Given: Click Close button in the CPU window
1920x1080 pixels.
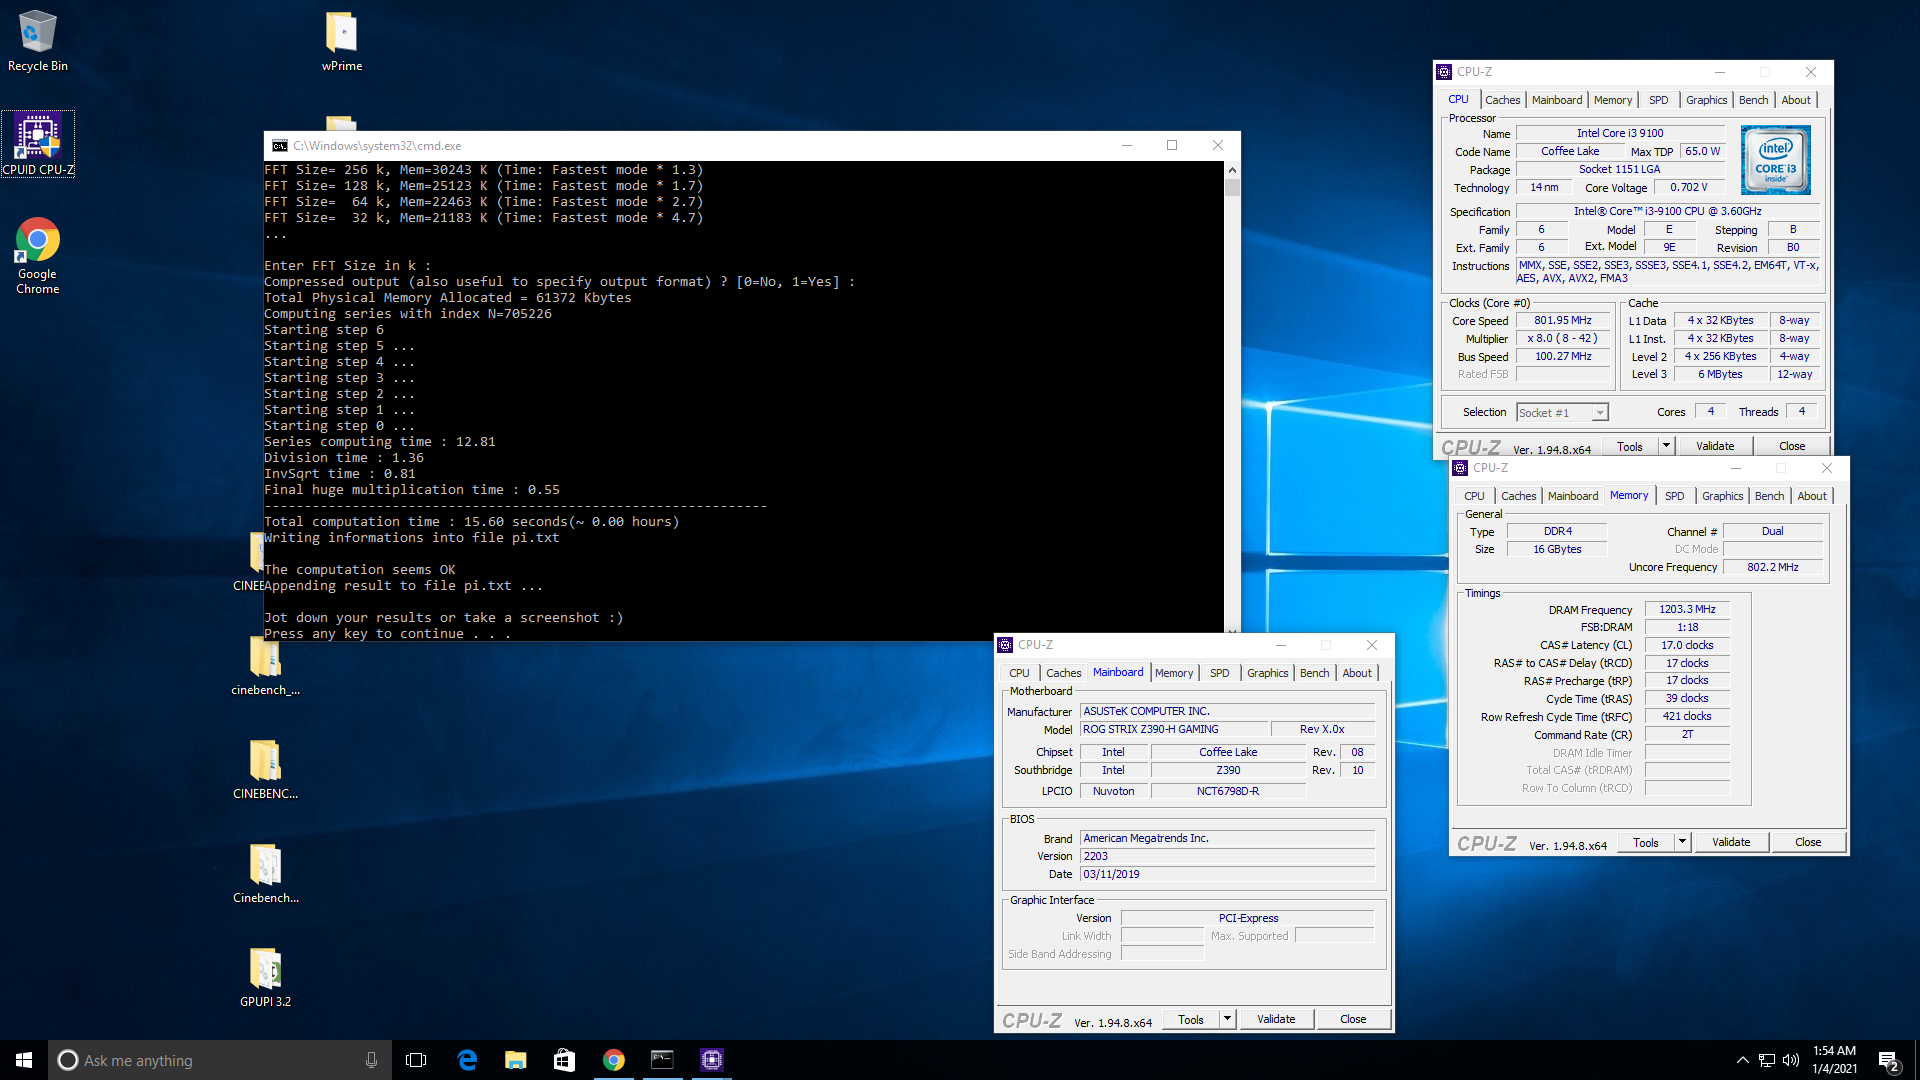Looking at the screenshot, I should point(1792,446).
